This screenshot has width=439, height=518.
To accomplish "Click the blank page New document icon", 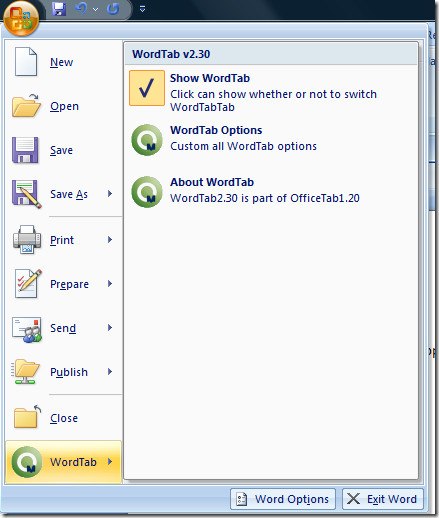I will pos(26,62).
